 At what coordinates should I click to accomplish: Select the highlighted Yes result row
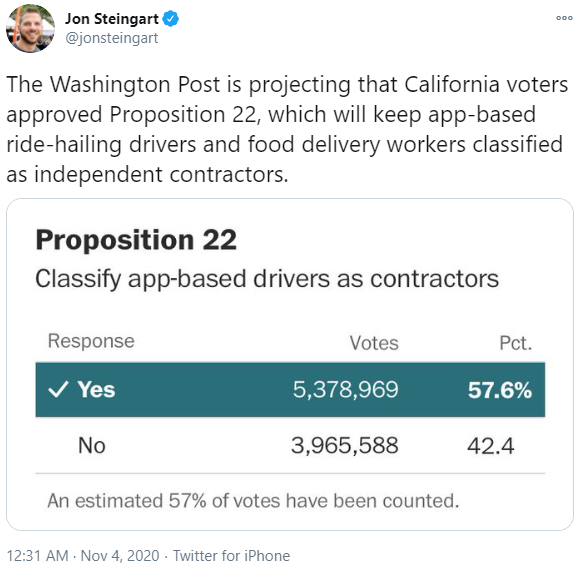click(x=290, y=389)
